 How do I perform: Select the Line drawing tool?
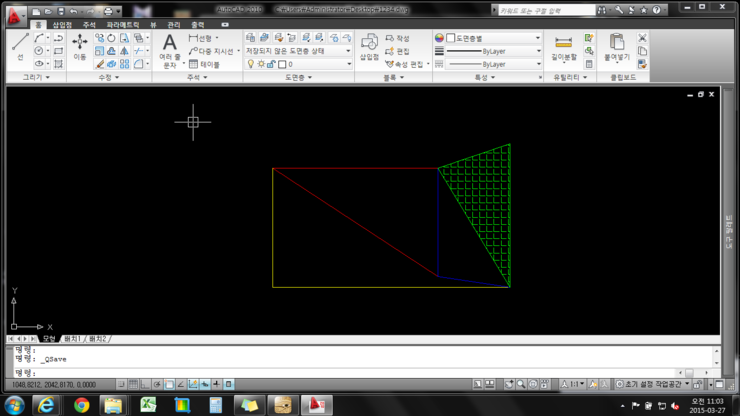(x=20, y=46)
